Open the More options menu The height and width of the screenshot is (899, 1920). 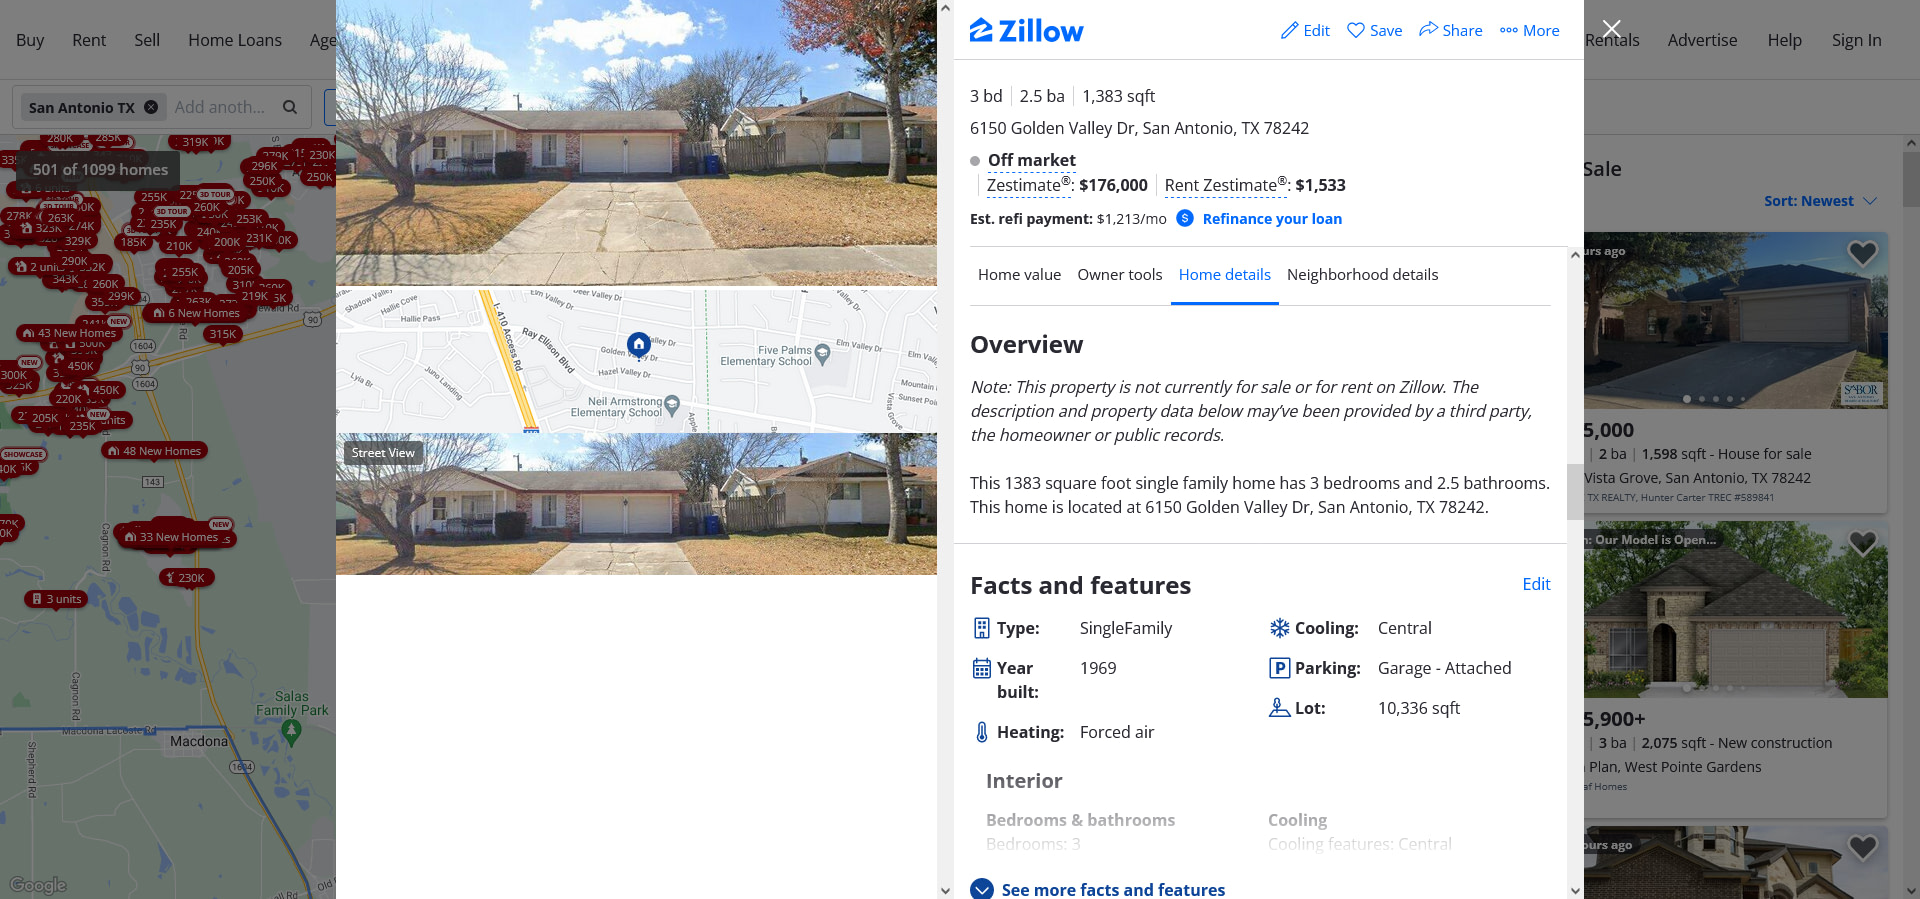[1529, 30]
